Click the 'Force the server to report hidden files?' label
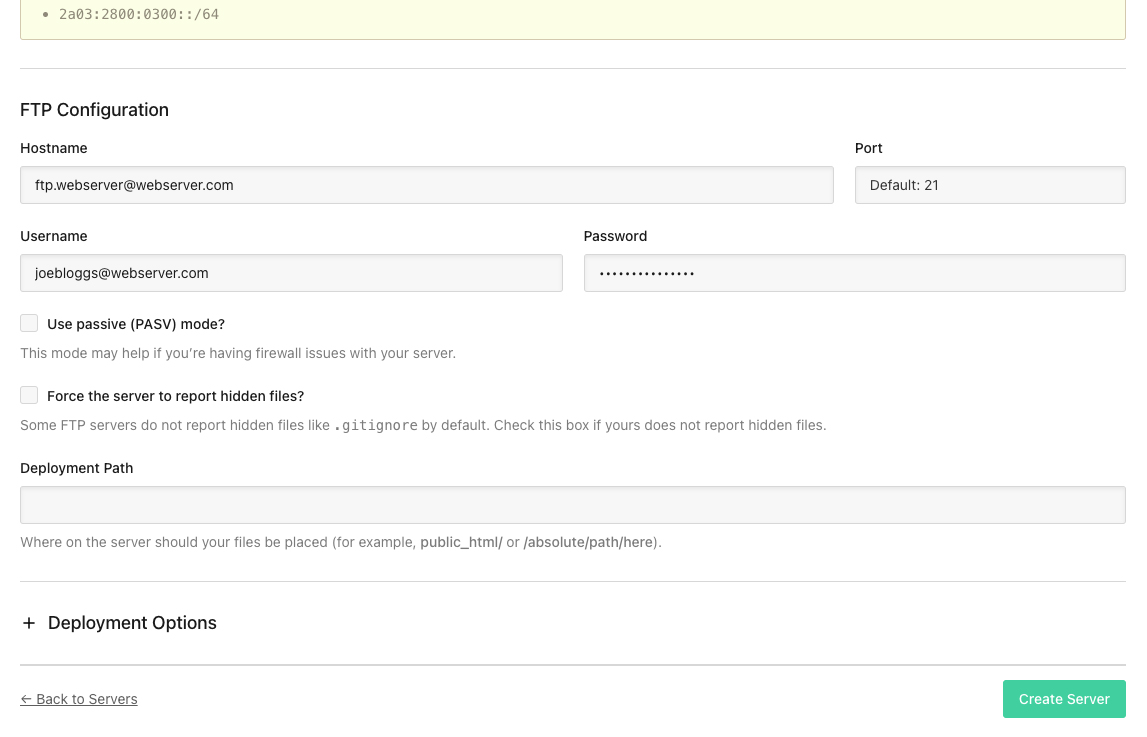 tap(175, 396)
